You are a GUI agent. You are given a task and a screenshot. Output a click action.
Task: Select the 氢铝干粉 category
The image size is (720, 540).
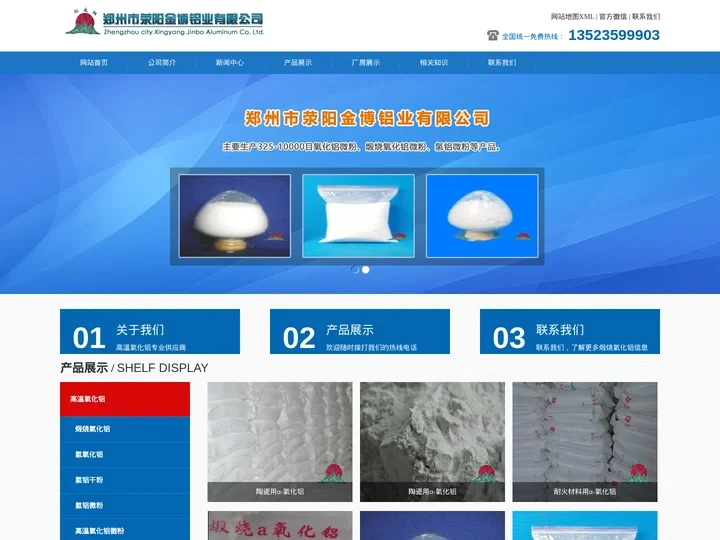click(125, 480)
